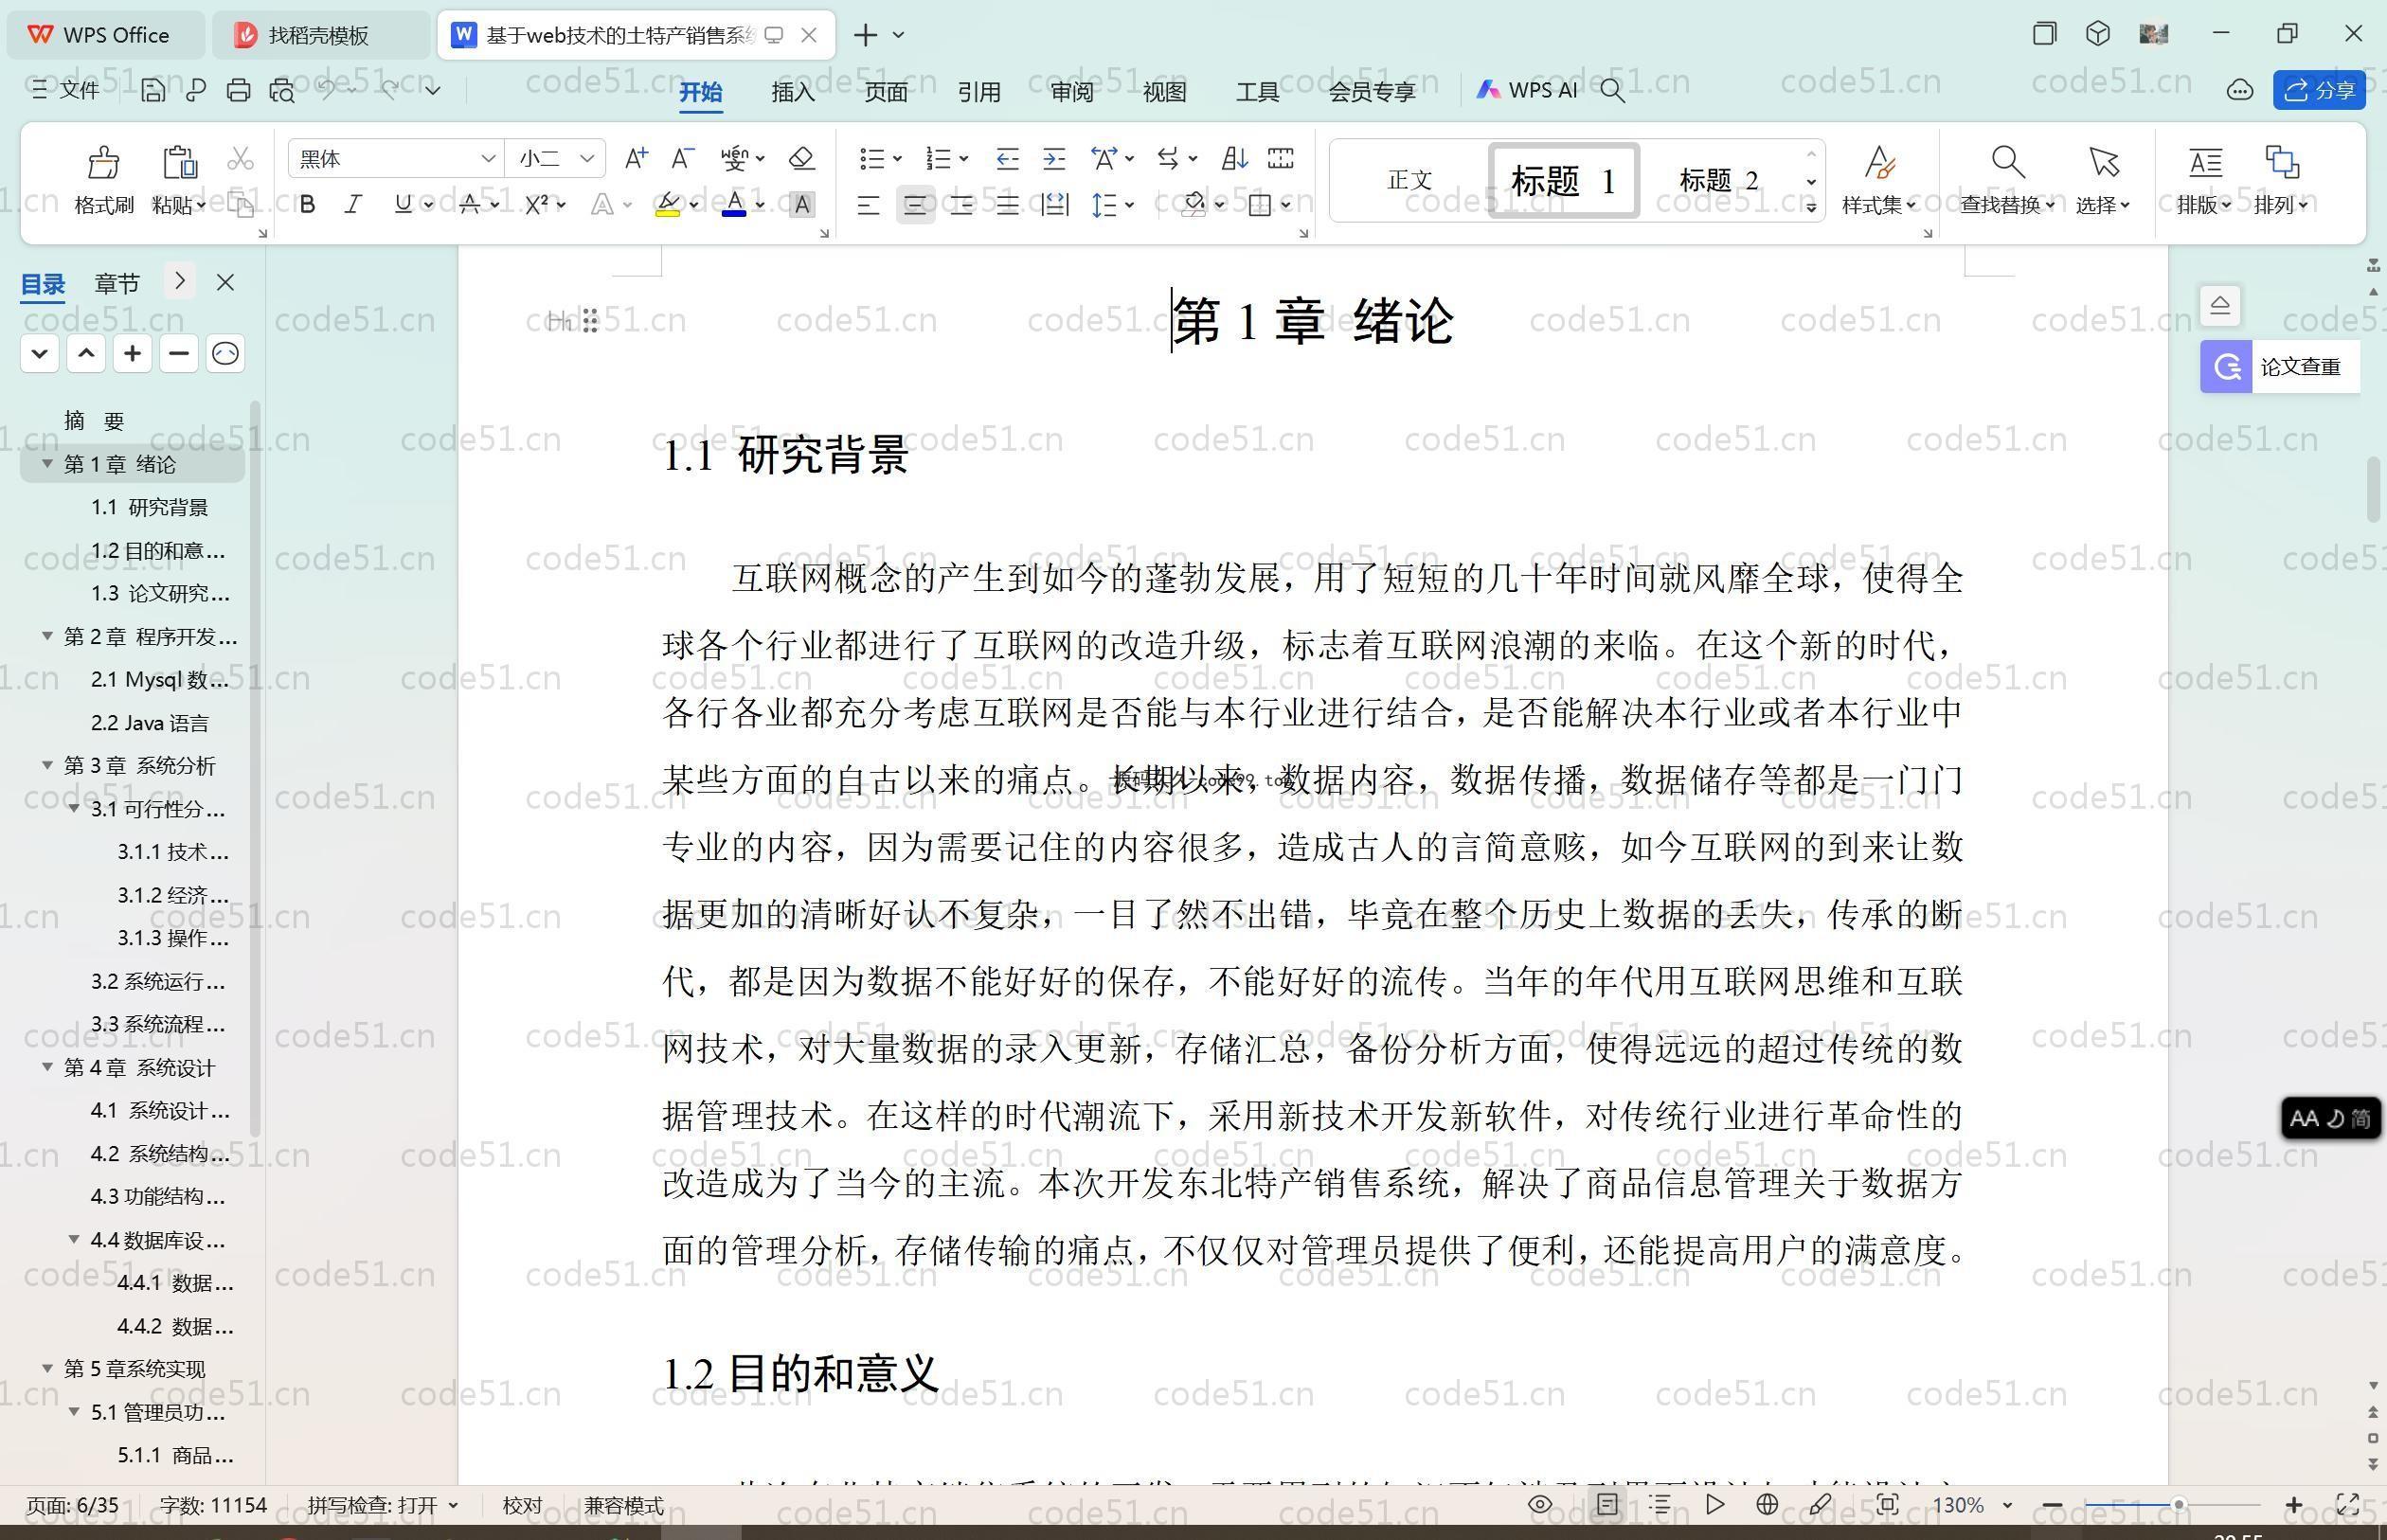Toggle Italic formatting
Image resolution: width=2387 pixels, height=1540 pixels.
353,204
